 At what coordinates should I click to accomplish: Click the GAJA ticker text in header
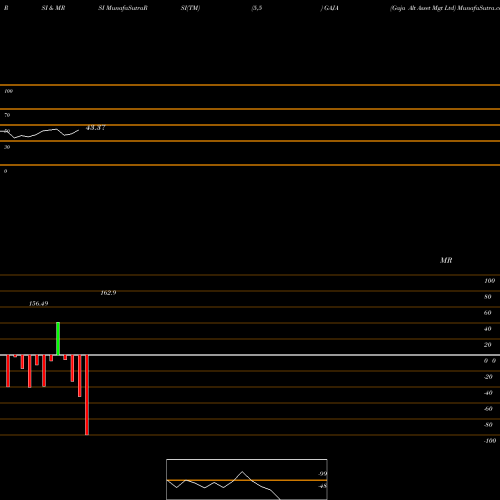pyautogui.click(x=331, y=8)
